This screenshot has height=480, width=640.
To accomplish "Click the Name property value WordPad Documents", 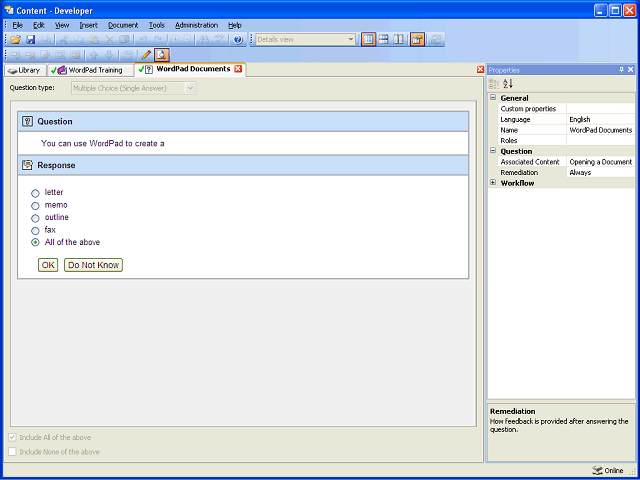I will [601, 130].
